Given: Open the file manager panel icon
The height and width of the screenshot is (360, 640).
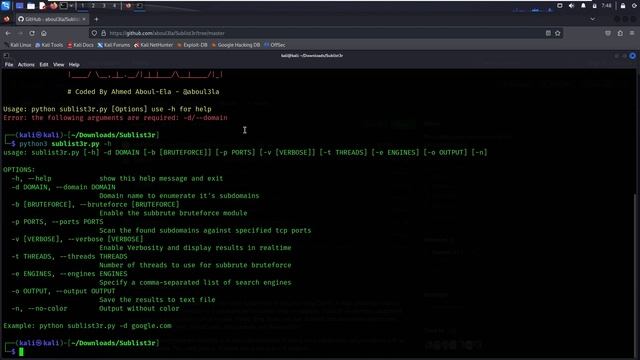Looking at the screenshot, I should click(31, 6).
